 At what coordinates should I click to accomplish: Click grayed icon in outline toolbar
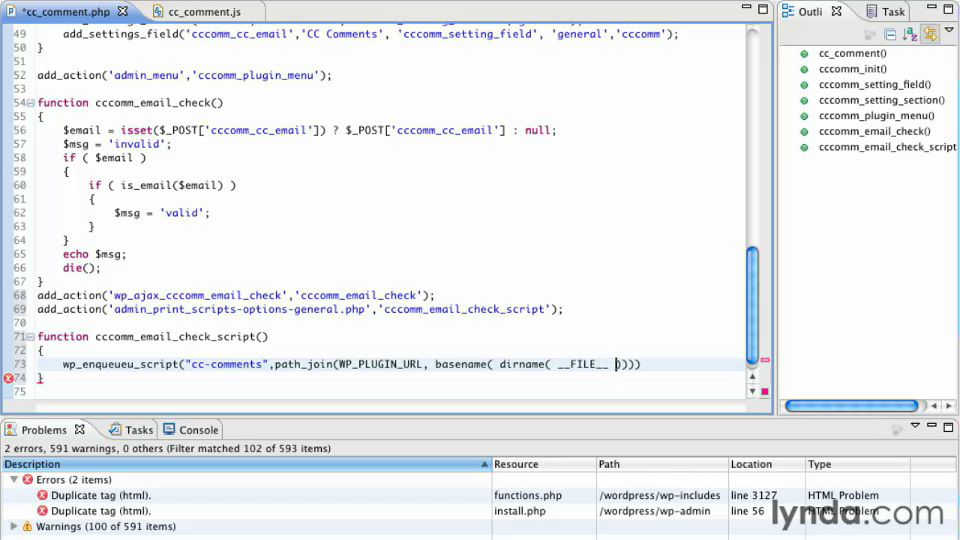(870, 35)
